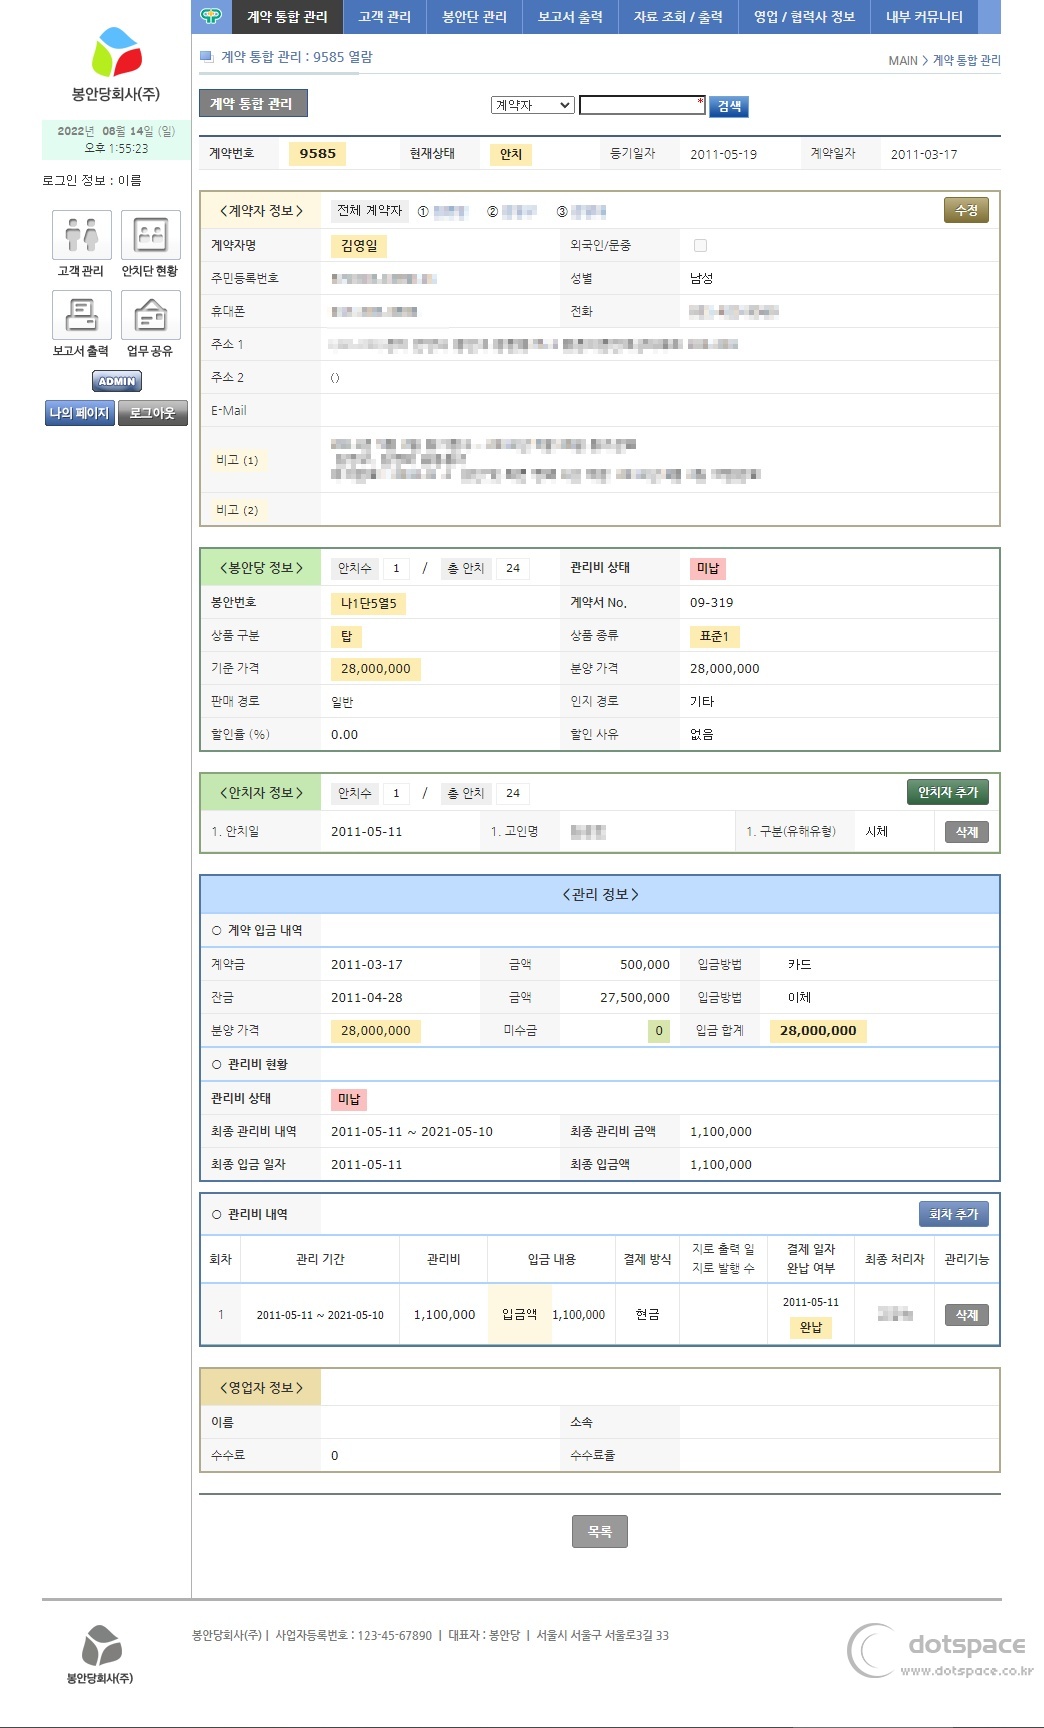Open the 계약 통합 관리 menu tab
The height and width of the screenshot is (1728, 1044).
pyautogui.click(x=287, y=17)
